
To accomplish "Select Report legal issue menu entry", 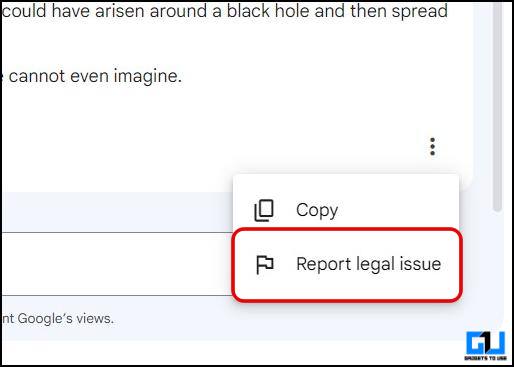I will pos(347,264).
